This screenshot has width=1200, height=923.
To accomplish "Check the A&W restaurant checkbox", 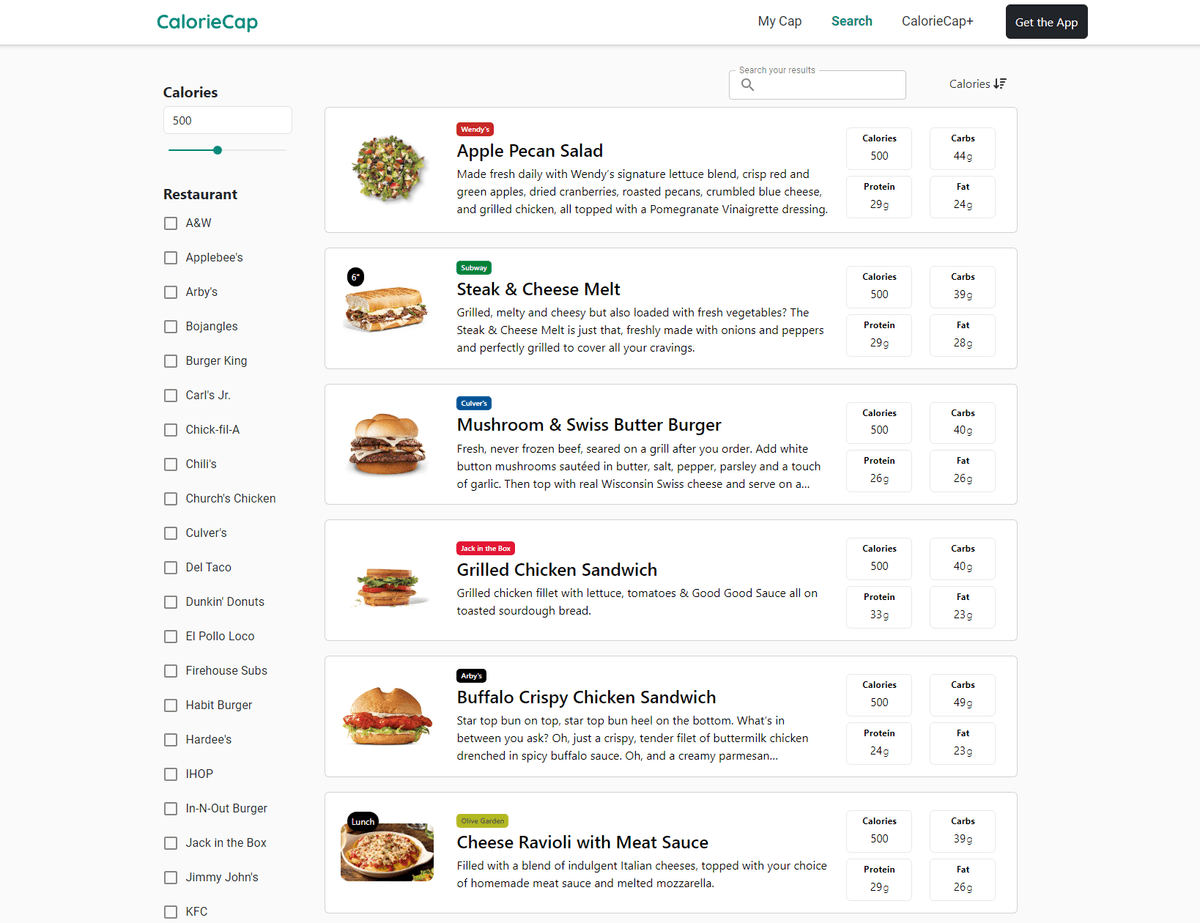I will point(171,223).
